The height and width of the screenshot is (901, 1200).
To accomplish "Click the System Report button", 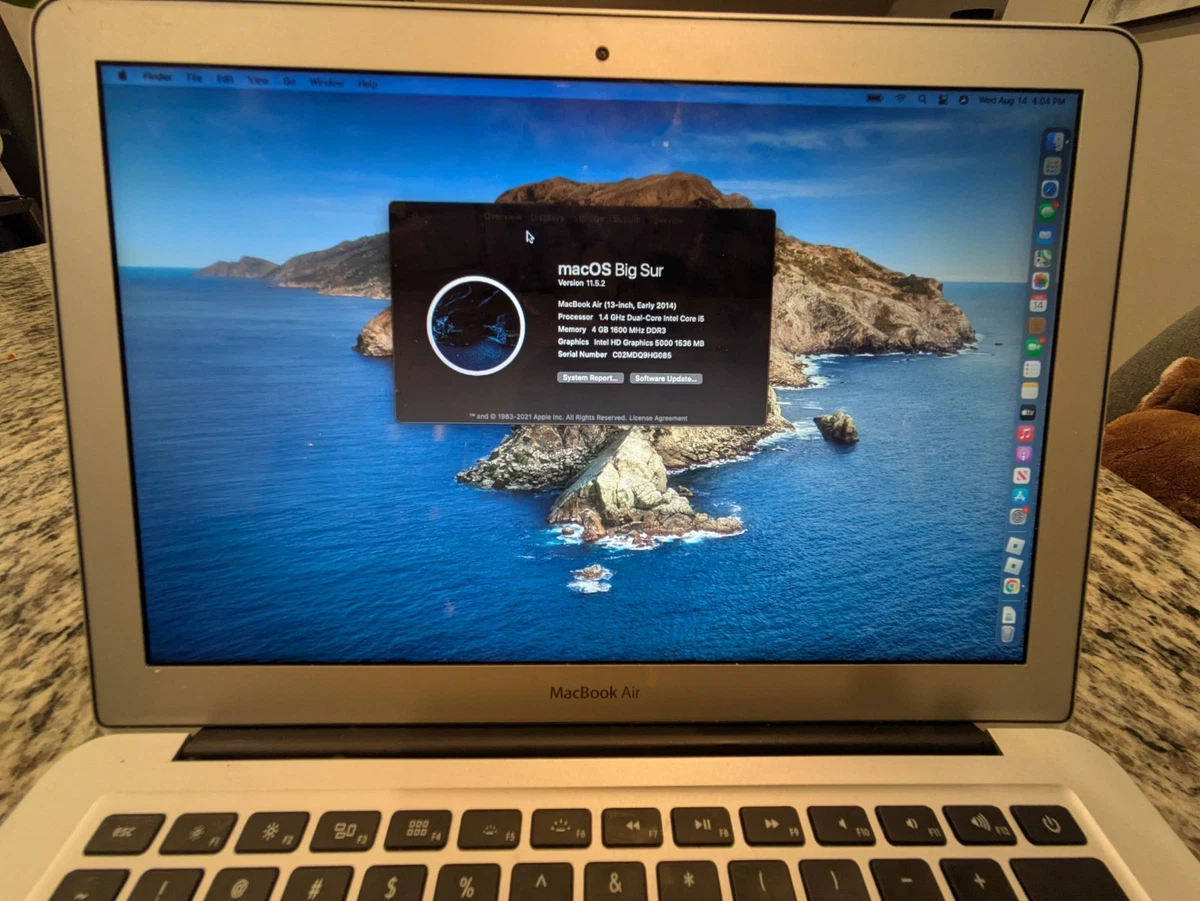I will (x=590, y=379).
